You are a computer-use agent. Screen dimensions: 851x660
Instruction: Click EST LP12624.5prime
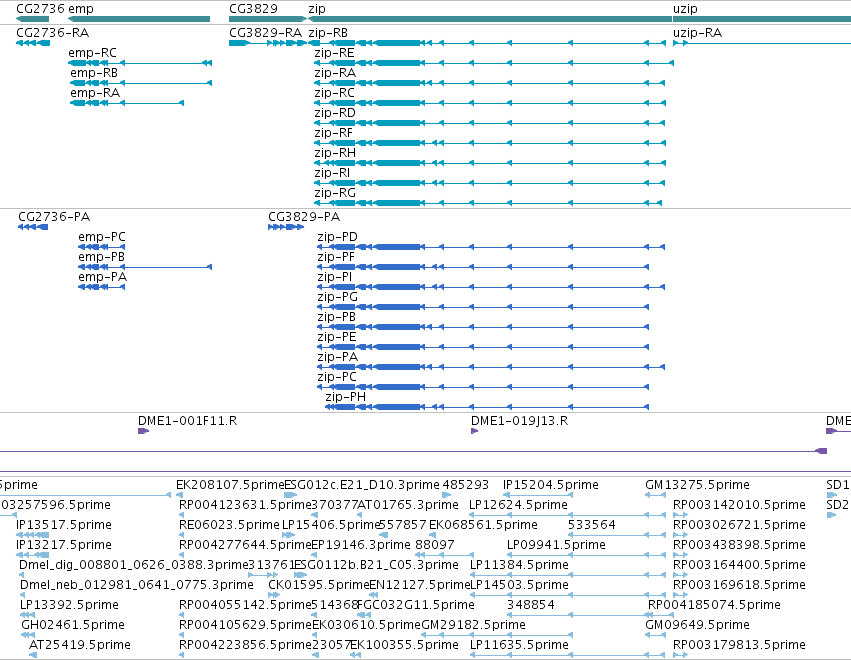[x=518, y=505]
